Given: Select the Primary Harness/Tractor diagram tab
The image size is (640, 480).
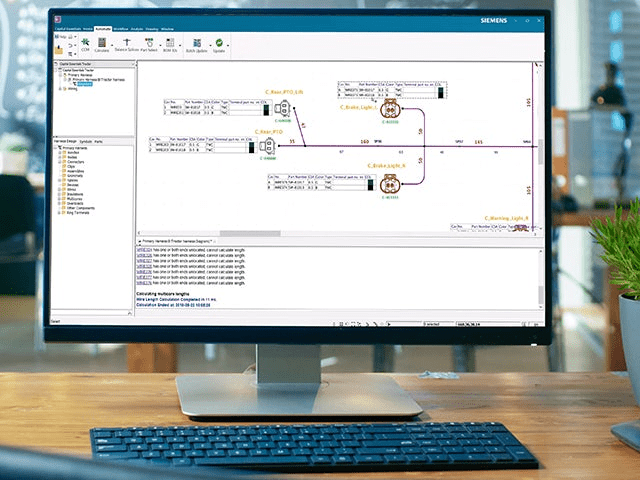Looking at the screenshot, I should point(175,241).
